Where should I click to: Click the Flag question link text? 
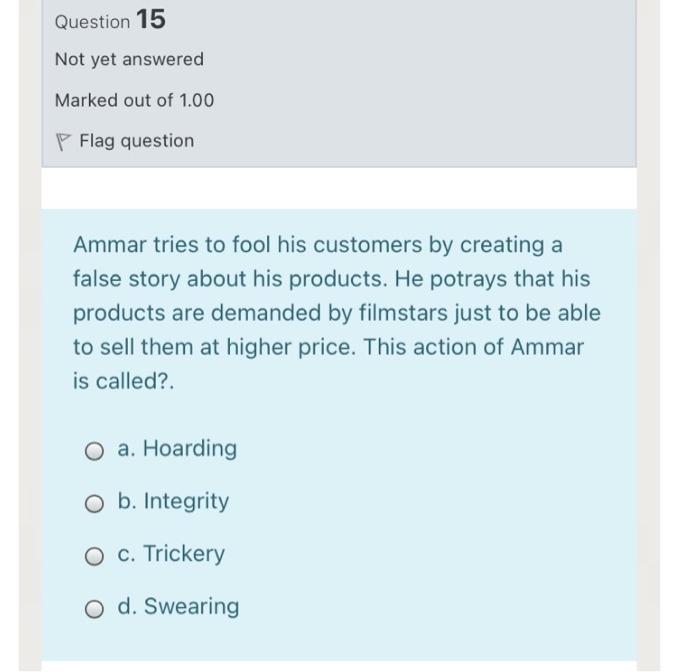[136, 141]
